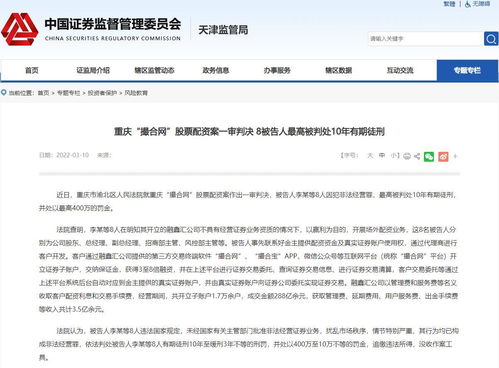This screenshot has width=499, height=368.
Task: Click CHINA SECURITIES REGULATORY COMMISSION text
Action: coord(113,38)
